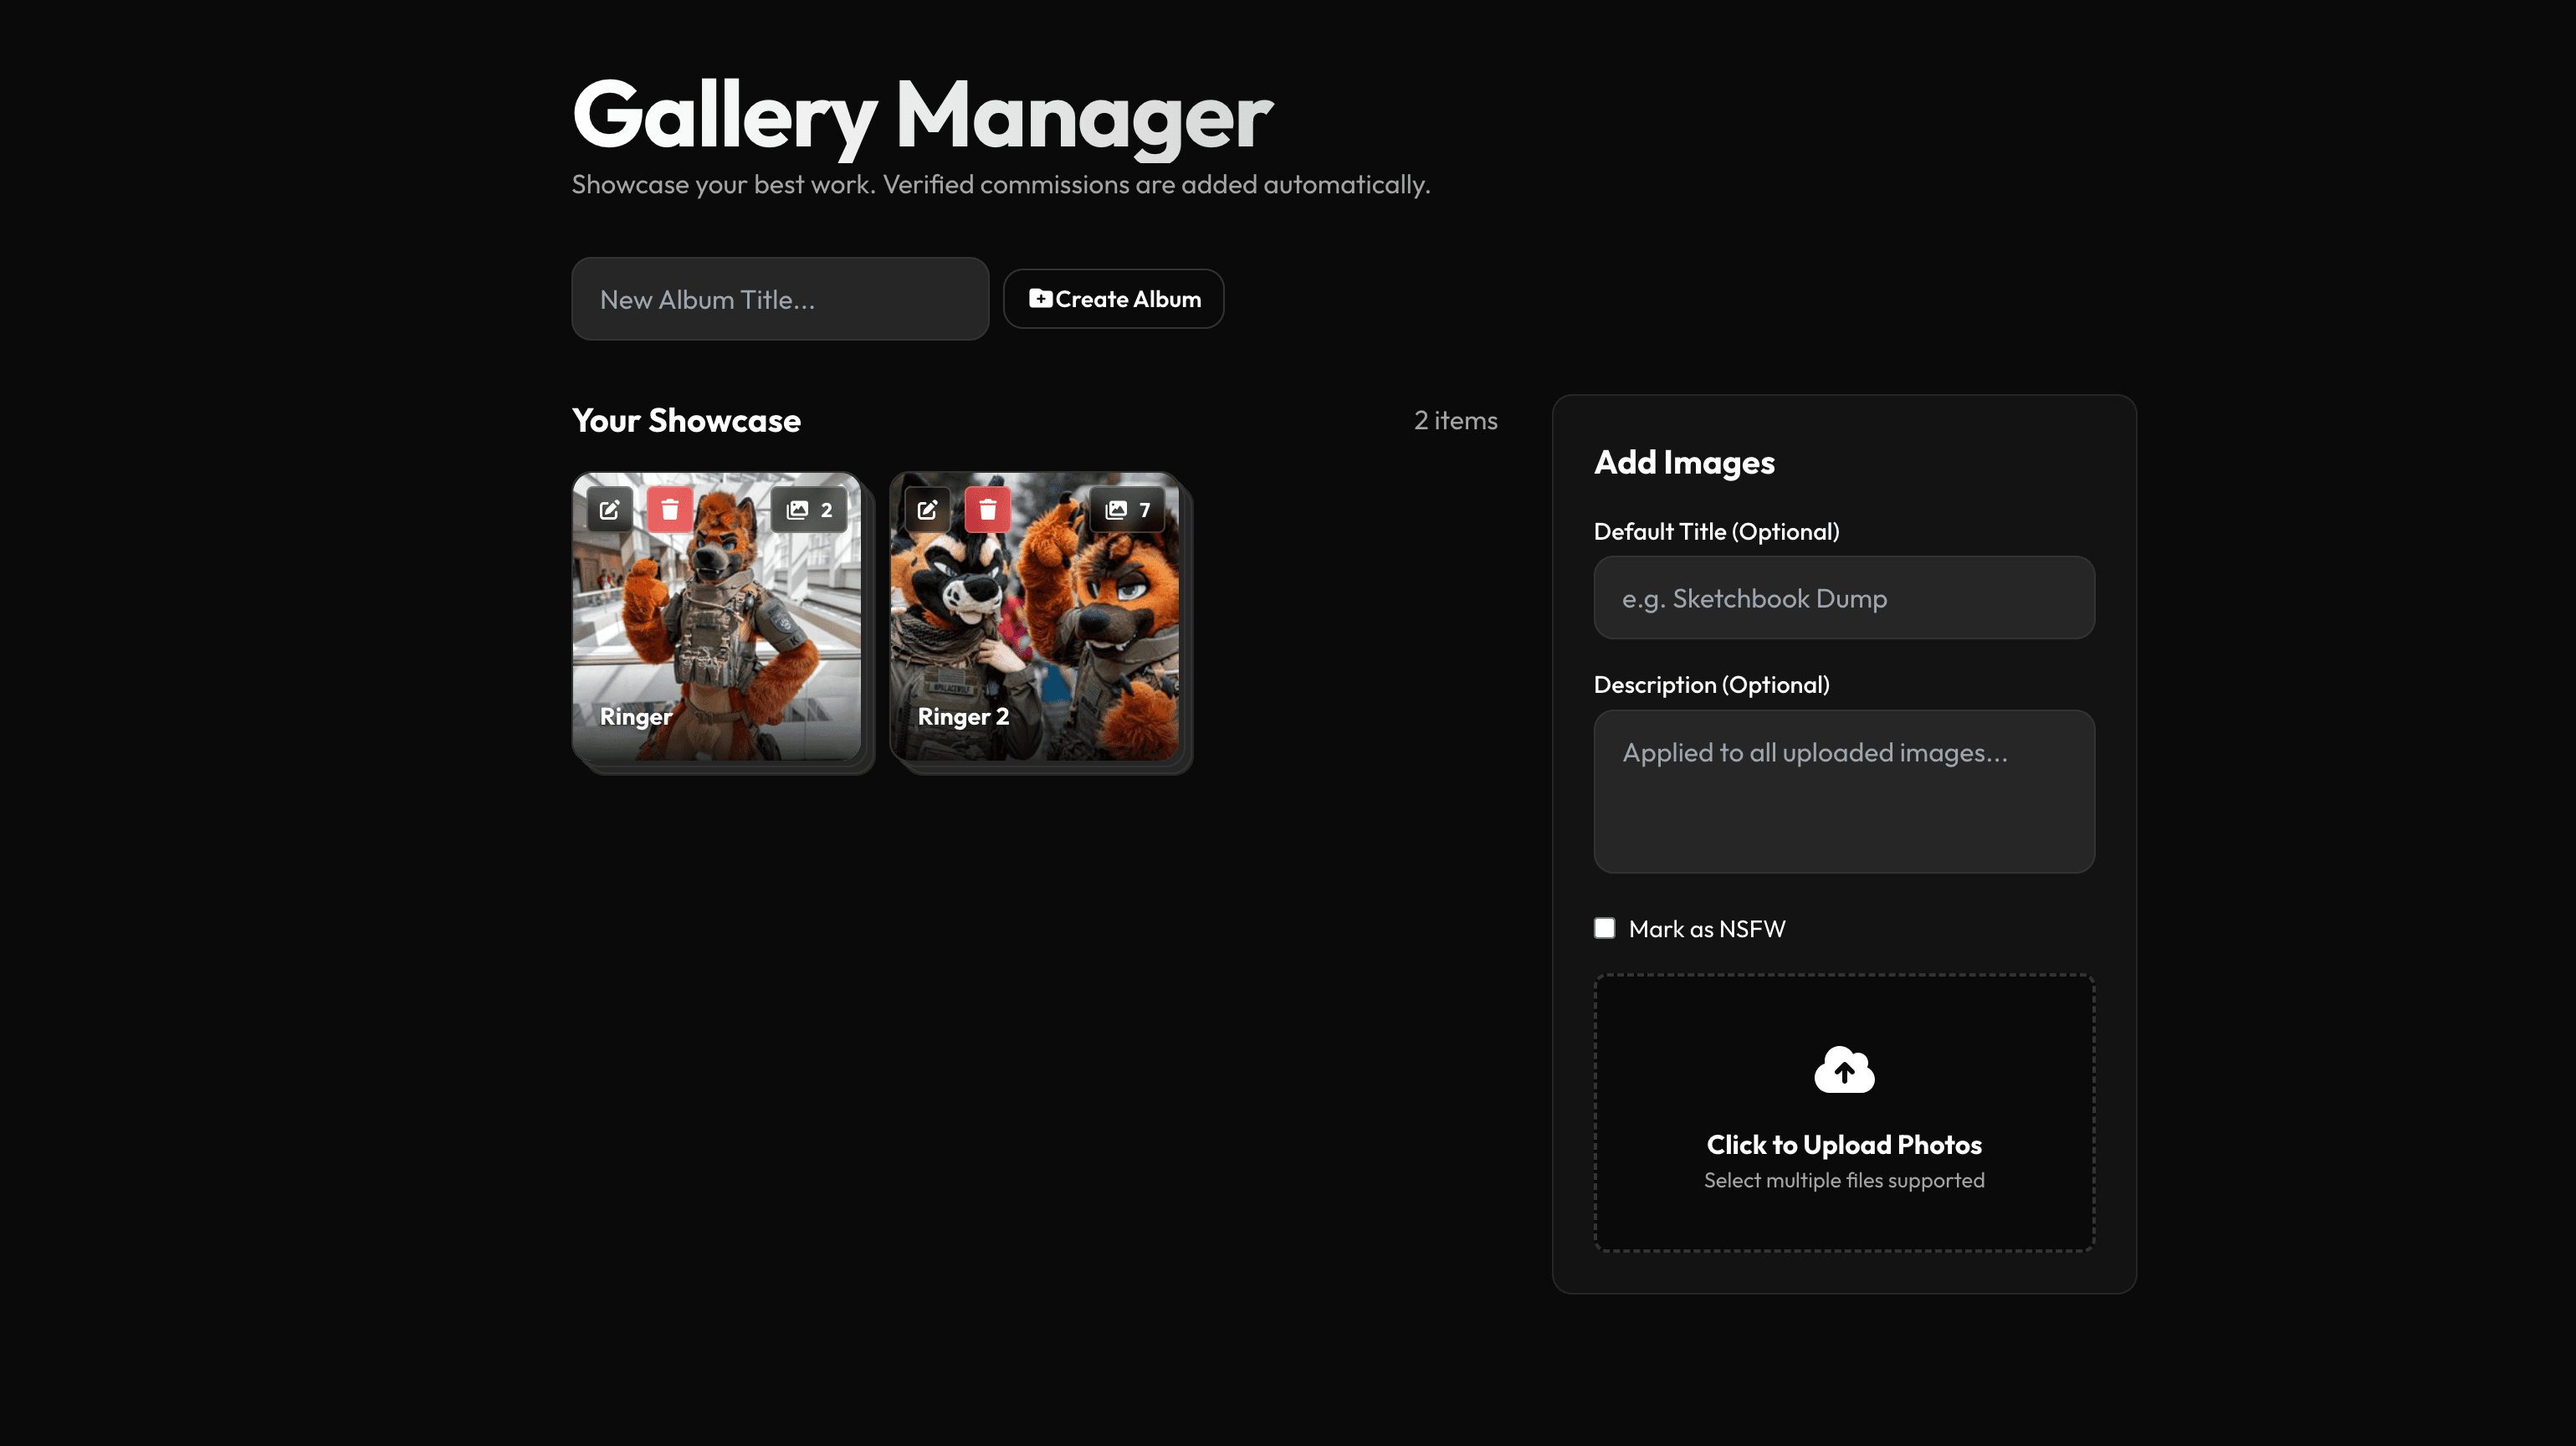Edit the Ringer album using the pencil icon
The image size is (2576, 1446).
609,509
